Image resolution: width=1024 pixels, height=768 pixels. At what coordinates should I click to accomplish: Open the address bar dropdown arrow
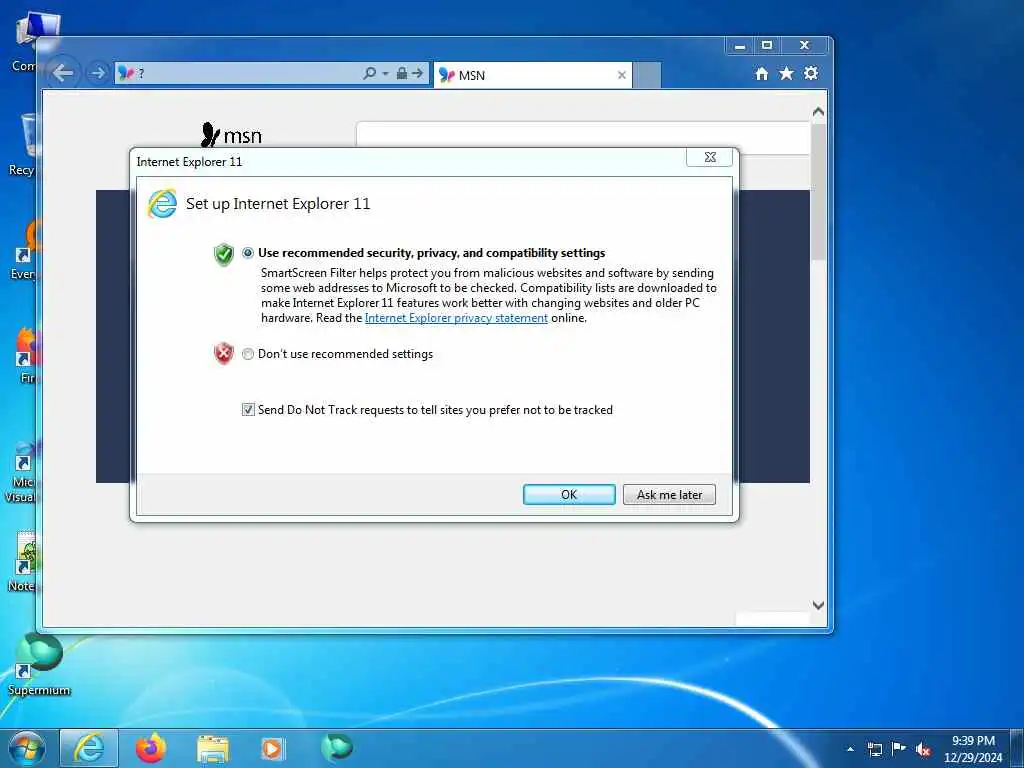click(385, 73)
